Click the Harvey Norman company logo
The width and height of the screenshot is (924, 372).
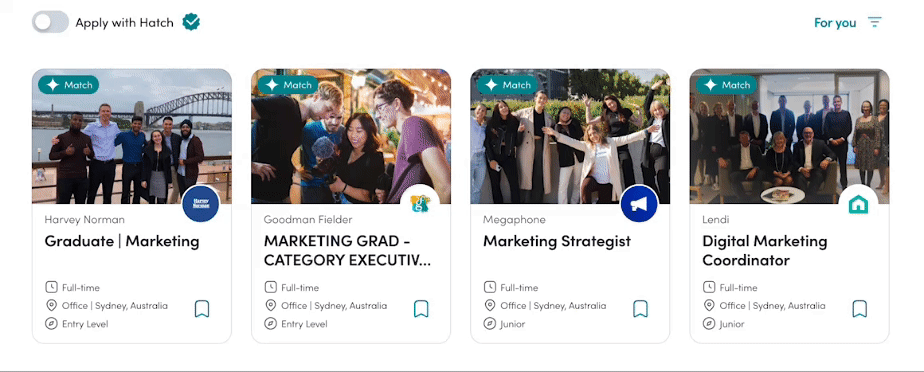point(201,204)
